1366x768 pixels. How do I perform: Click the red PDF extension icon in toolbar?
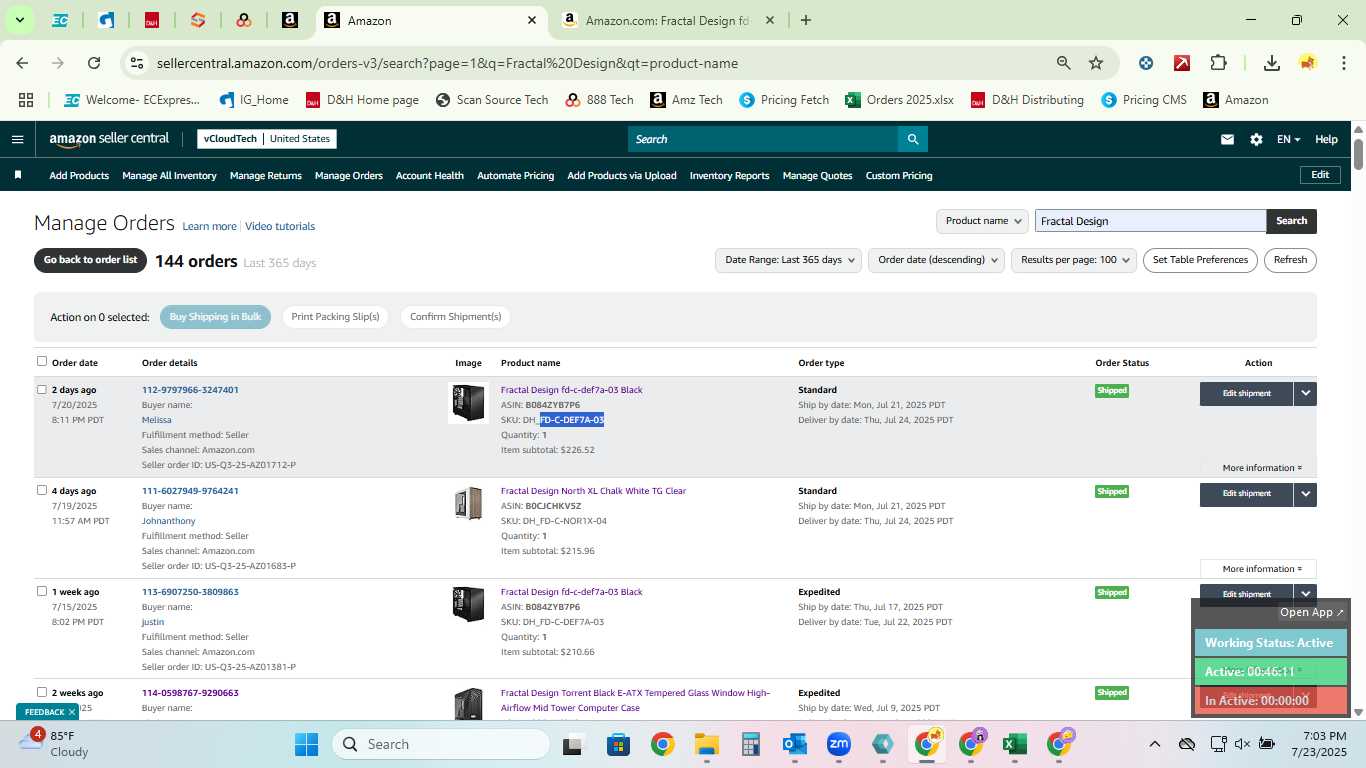click(1182, 63)
